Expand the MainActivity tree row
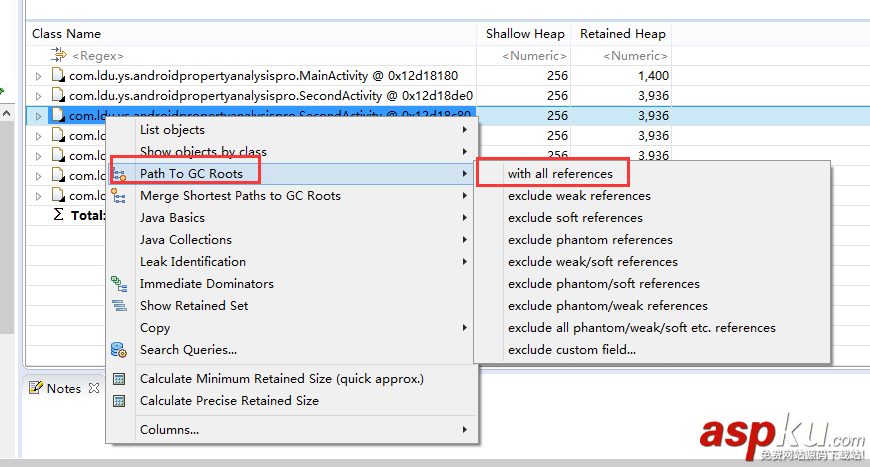Viewport: 870px width, 467px height. 39,76
